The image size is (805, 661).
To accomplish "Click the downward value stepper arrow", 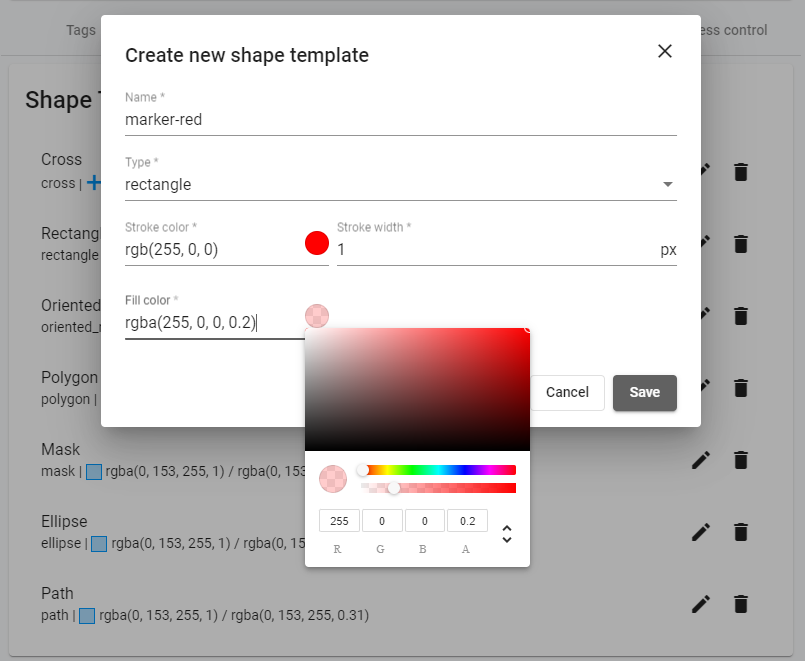I will click(507, 540).
